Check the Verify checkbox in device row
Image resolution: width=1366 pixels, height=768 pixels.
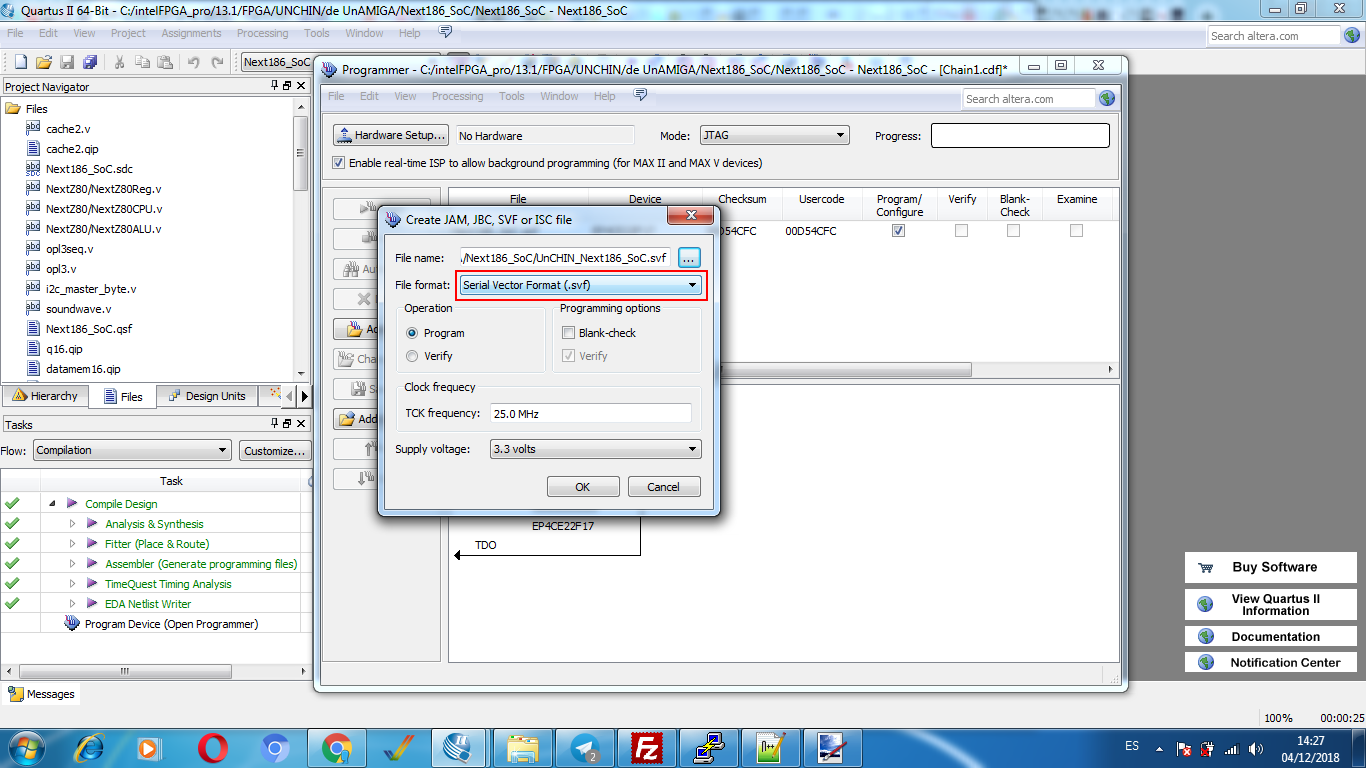point(961,231)
